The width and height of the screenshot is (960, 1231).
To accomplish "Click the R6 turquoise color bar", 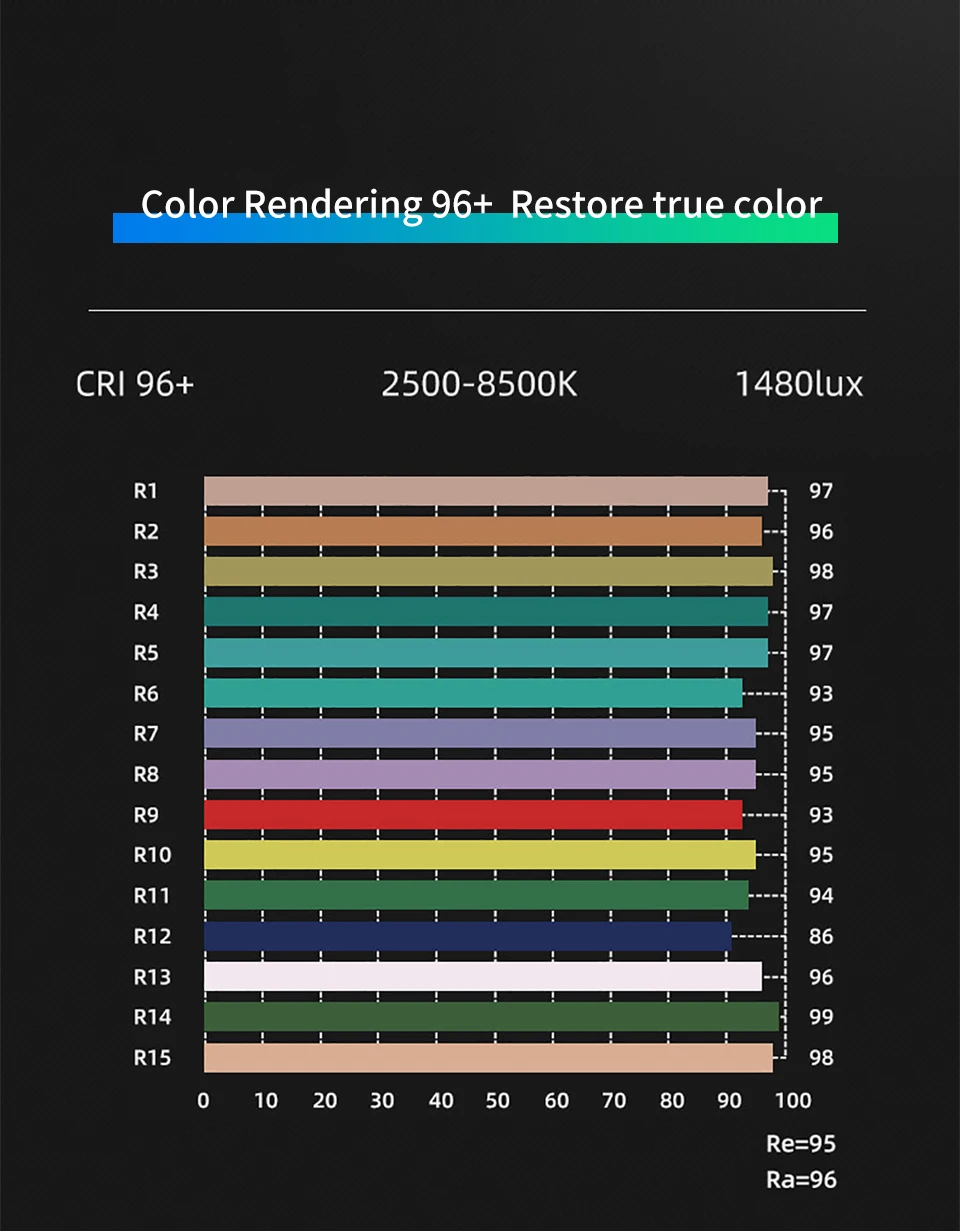I will click(473, 693).
